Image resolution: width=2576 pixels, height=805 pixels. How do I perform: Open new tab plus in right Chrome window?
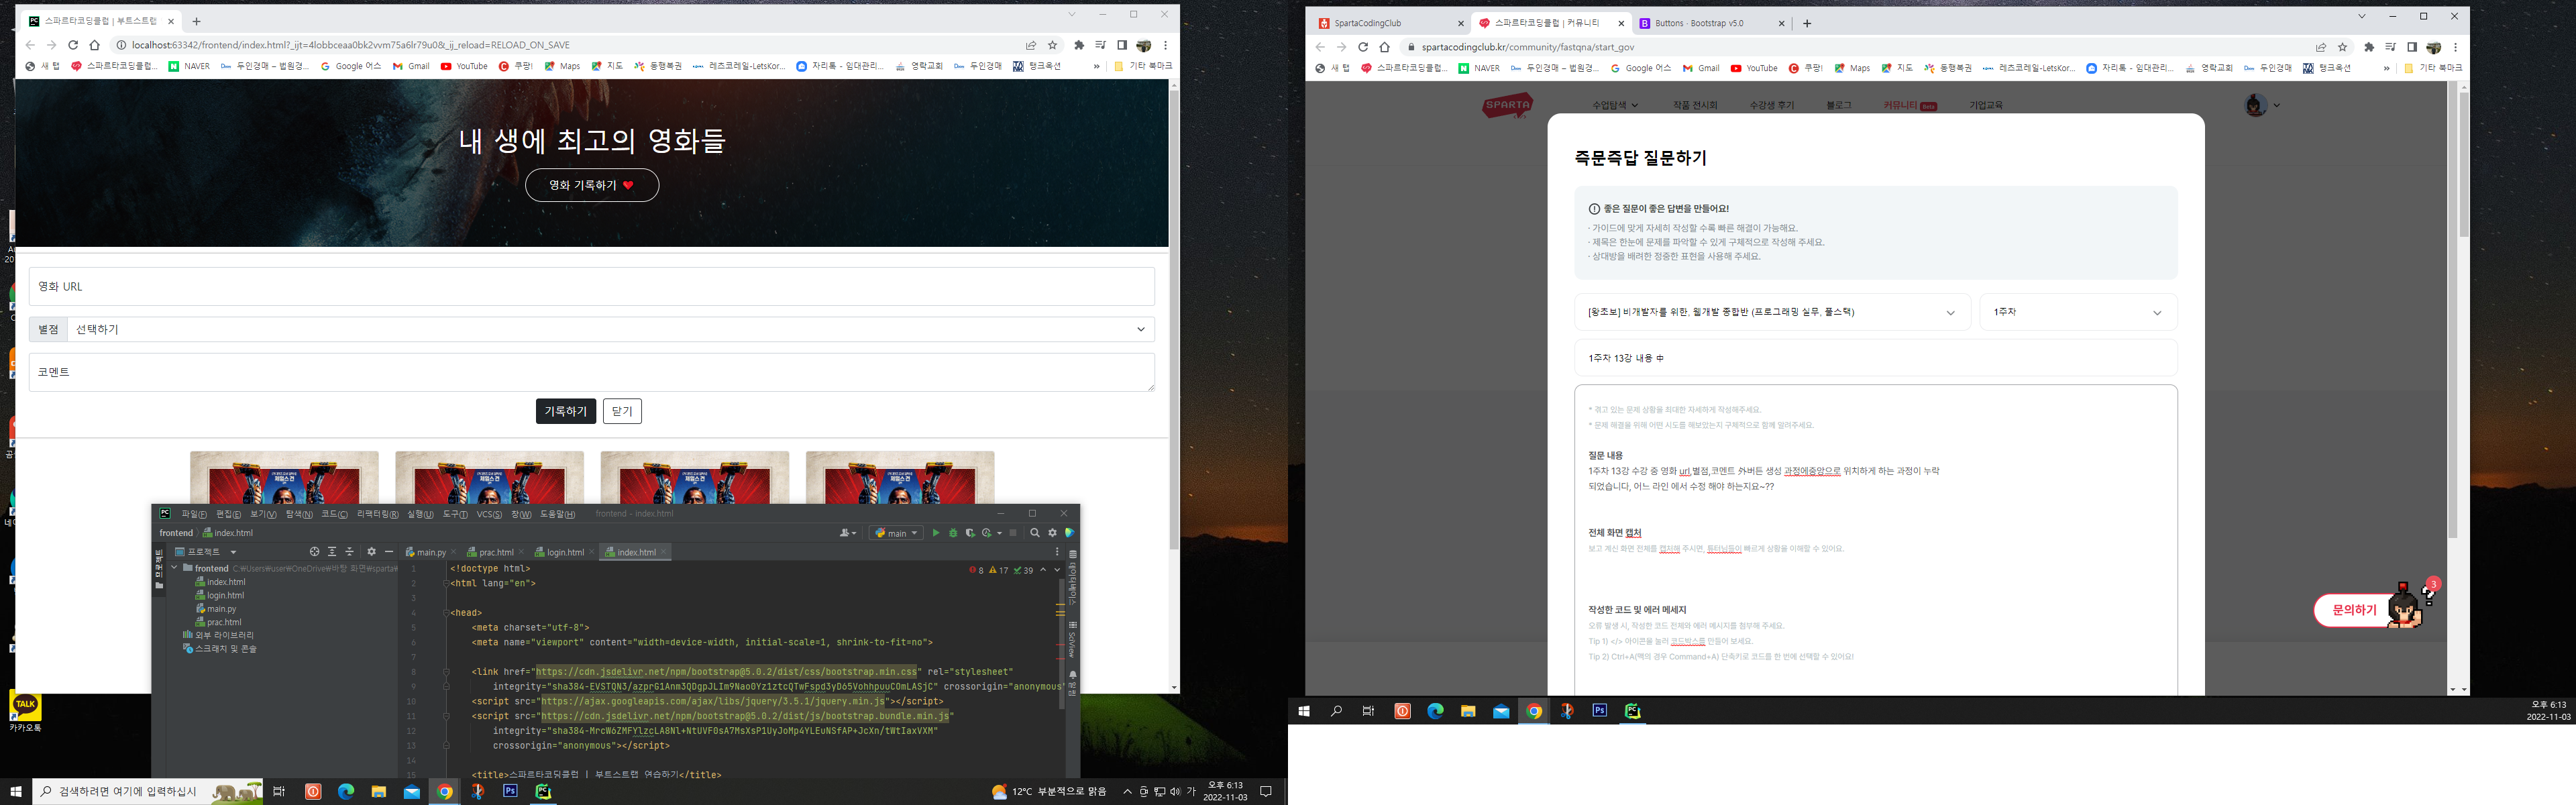(1807, 23)
